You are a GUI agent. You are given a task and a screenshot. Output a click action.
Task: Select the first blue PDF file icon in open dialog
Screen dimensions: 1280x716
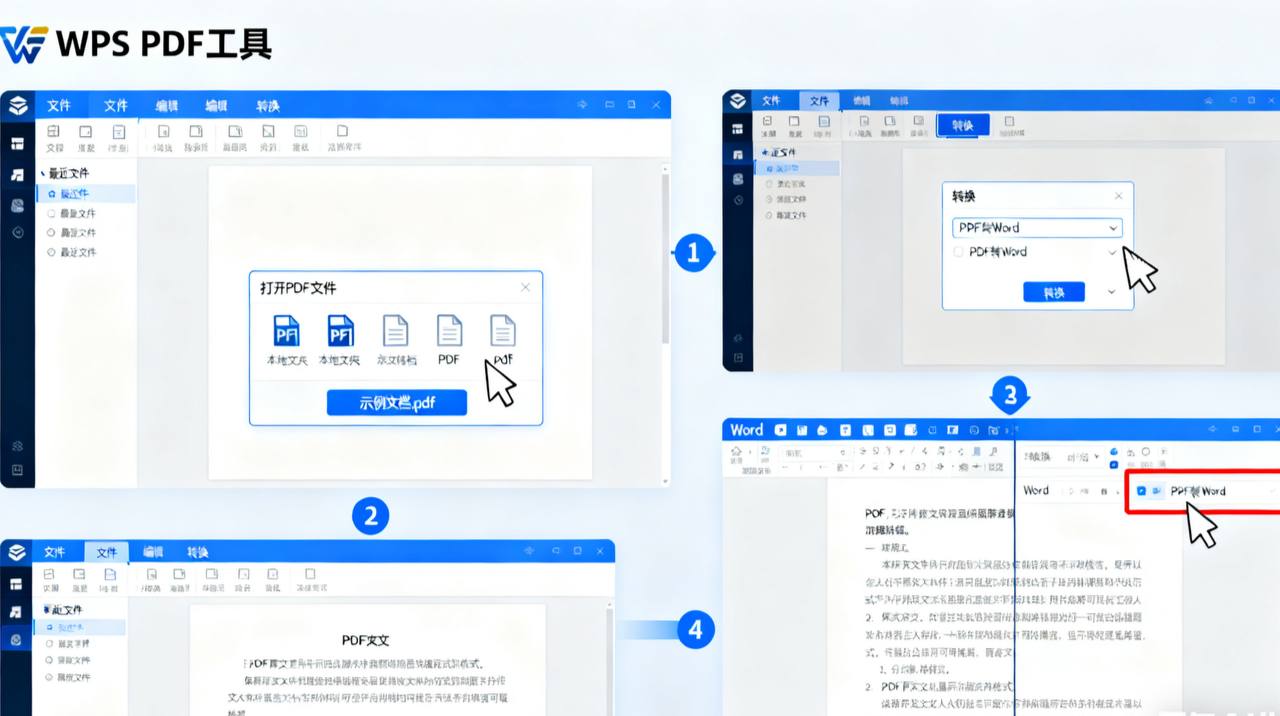(x=286, y=331)
